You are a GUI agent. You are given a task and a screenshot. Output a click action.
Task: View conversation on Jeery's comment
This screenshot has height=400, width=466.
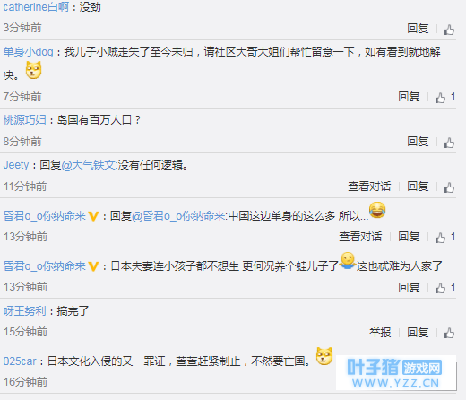point(370,186)
